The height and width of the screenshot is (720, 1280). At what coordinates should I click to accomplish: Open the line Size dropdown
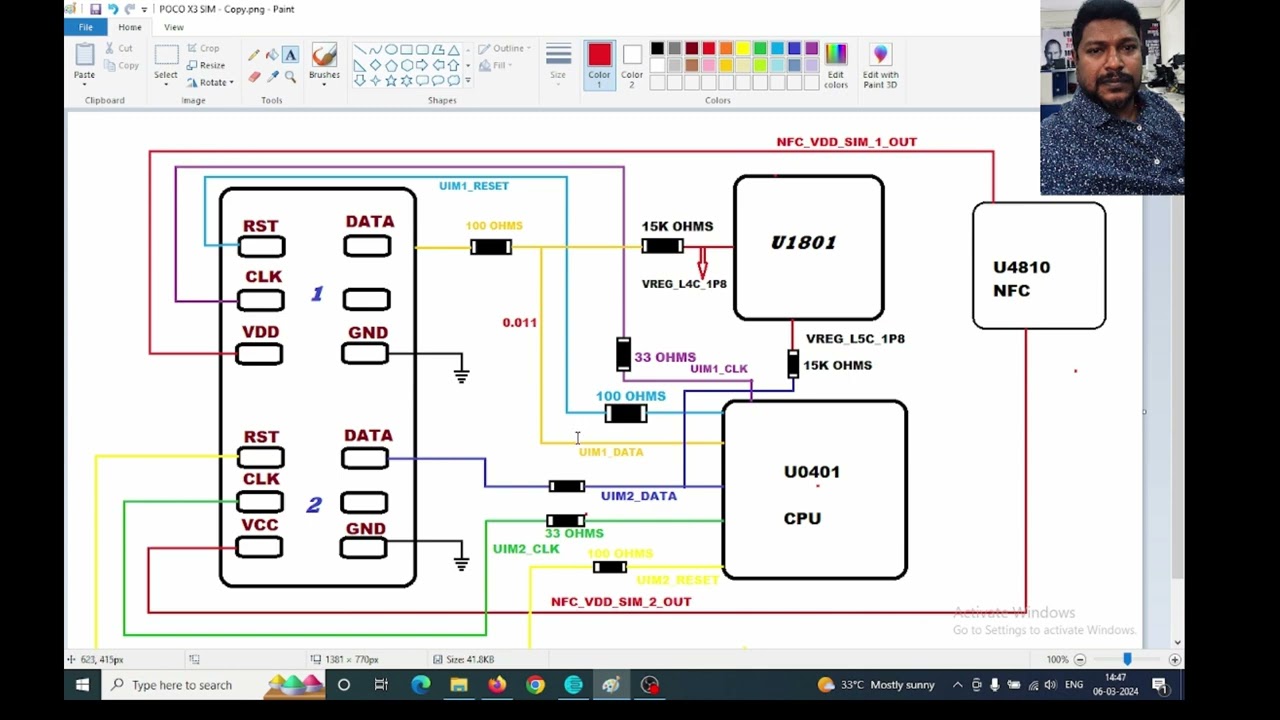click(558, 65)
